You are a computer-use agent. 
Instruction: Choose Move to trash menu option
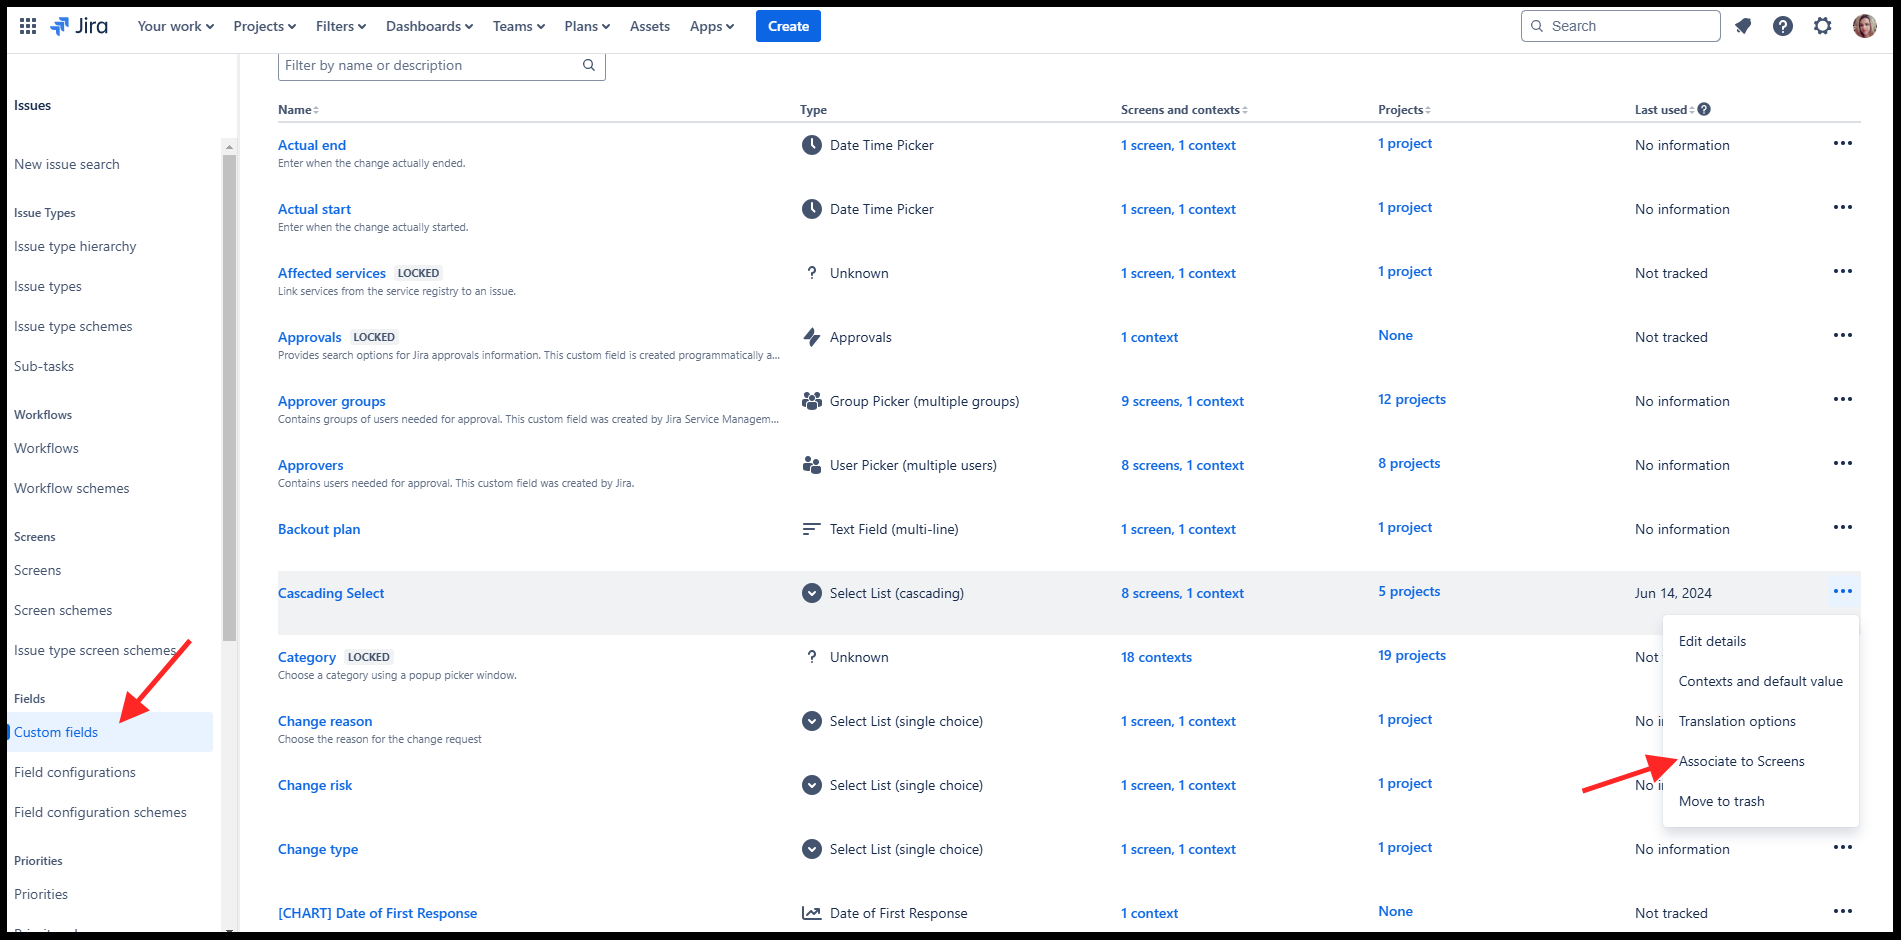(1721, 802)
